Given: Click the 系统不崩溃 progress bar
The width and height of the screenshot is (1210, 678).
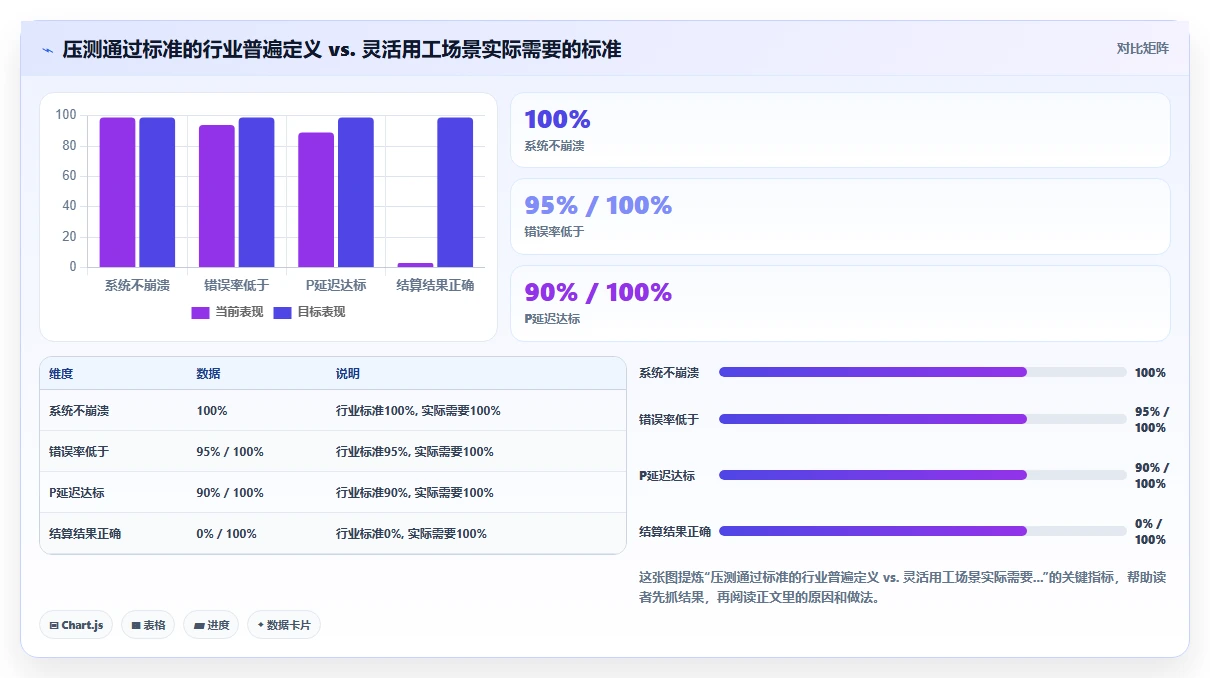Looking at the screenshot, I should (x=922, y=372).
